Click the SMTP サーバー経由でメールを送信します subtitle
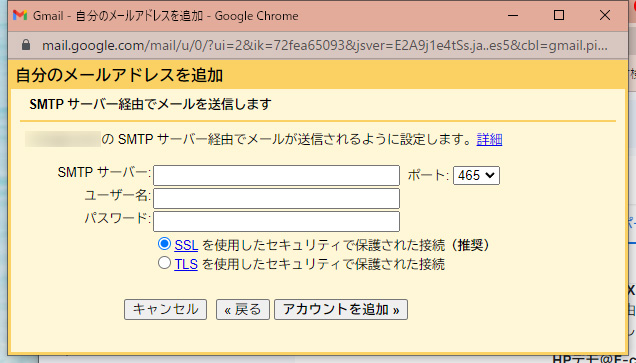 click(x=150, y=105)
